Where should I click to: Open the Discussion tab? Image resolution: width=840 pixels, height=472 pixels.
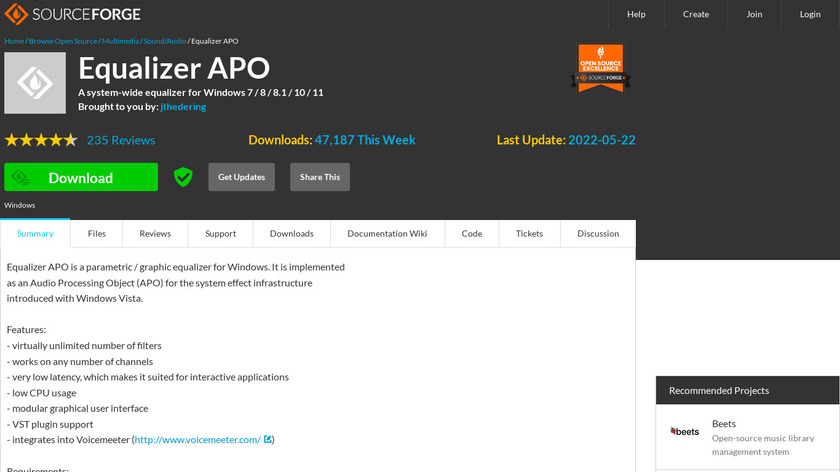[598, 234]
